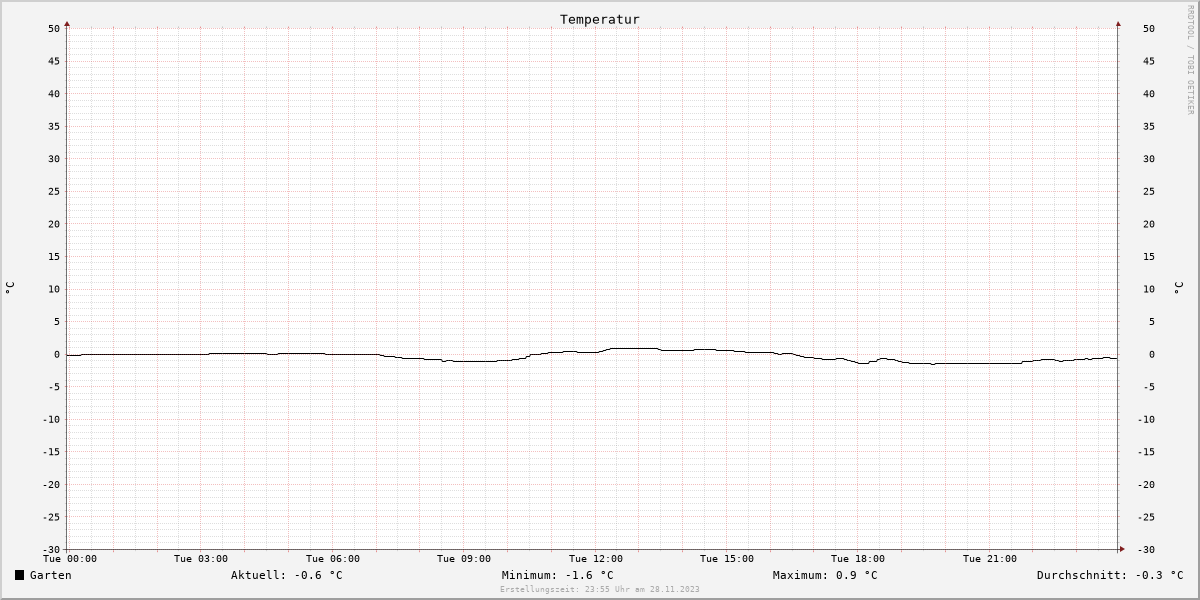
Task: Click the Tue 15:00 time axis label
Action: coord(727,559)
